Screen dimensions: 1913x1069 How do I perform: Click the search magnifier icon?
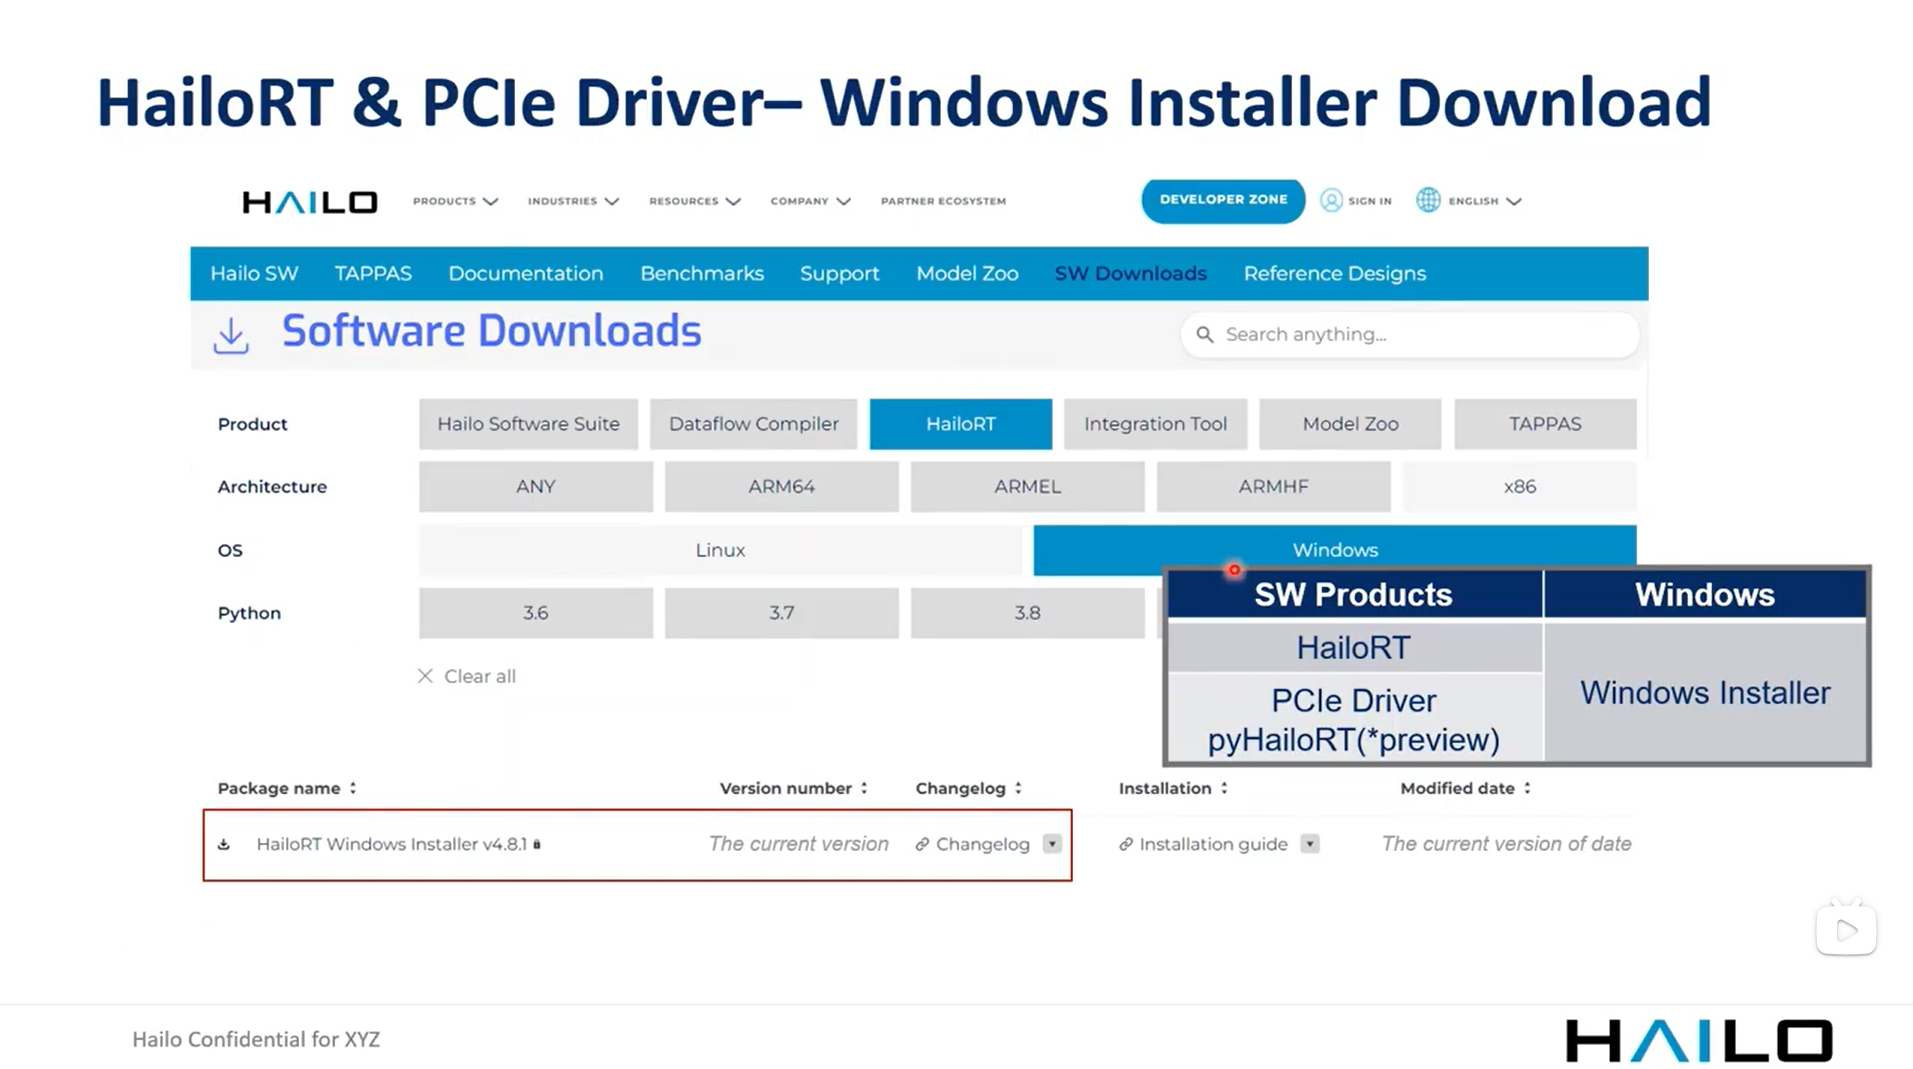(x=1205, y=335)
